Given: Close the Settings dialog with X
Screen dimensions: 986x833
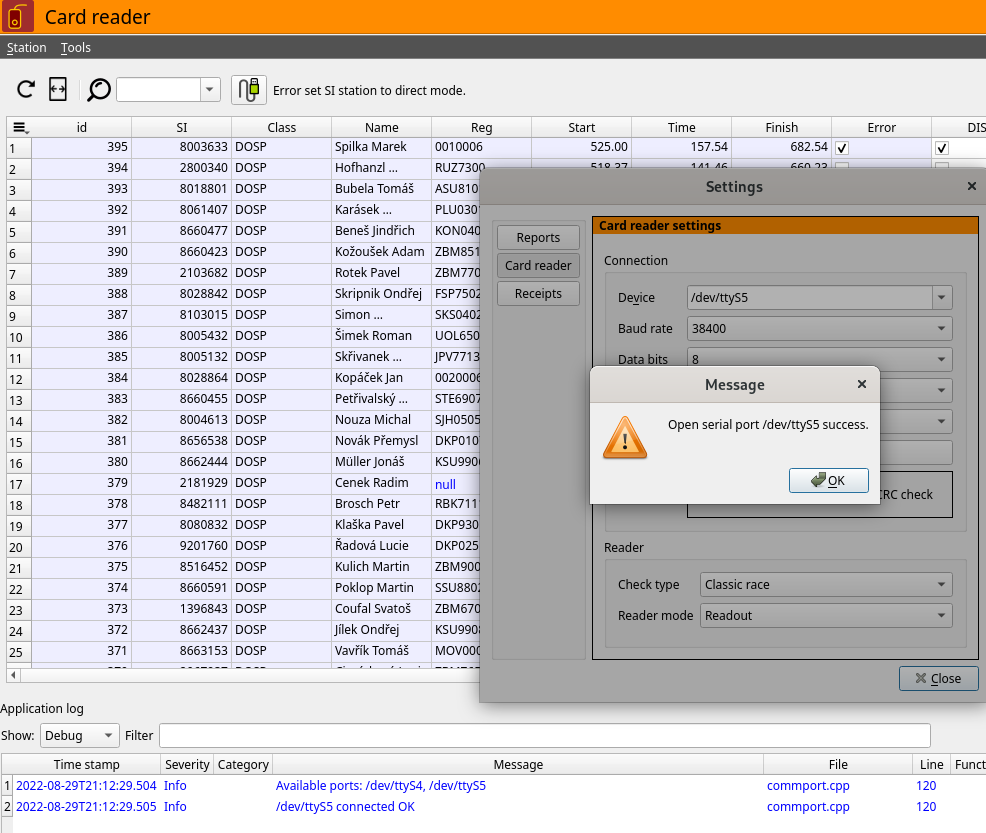Looking at the screenshot, I should pos(972,186).
